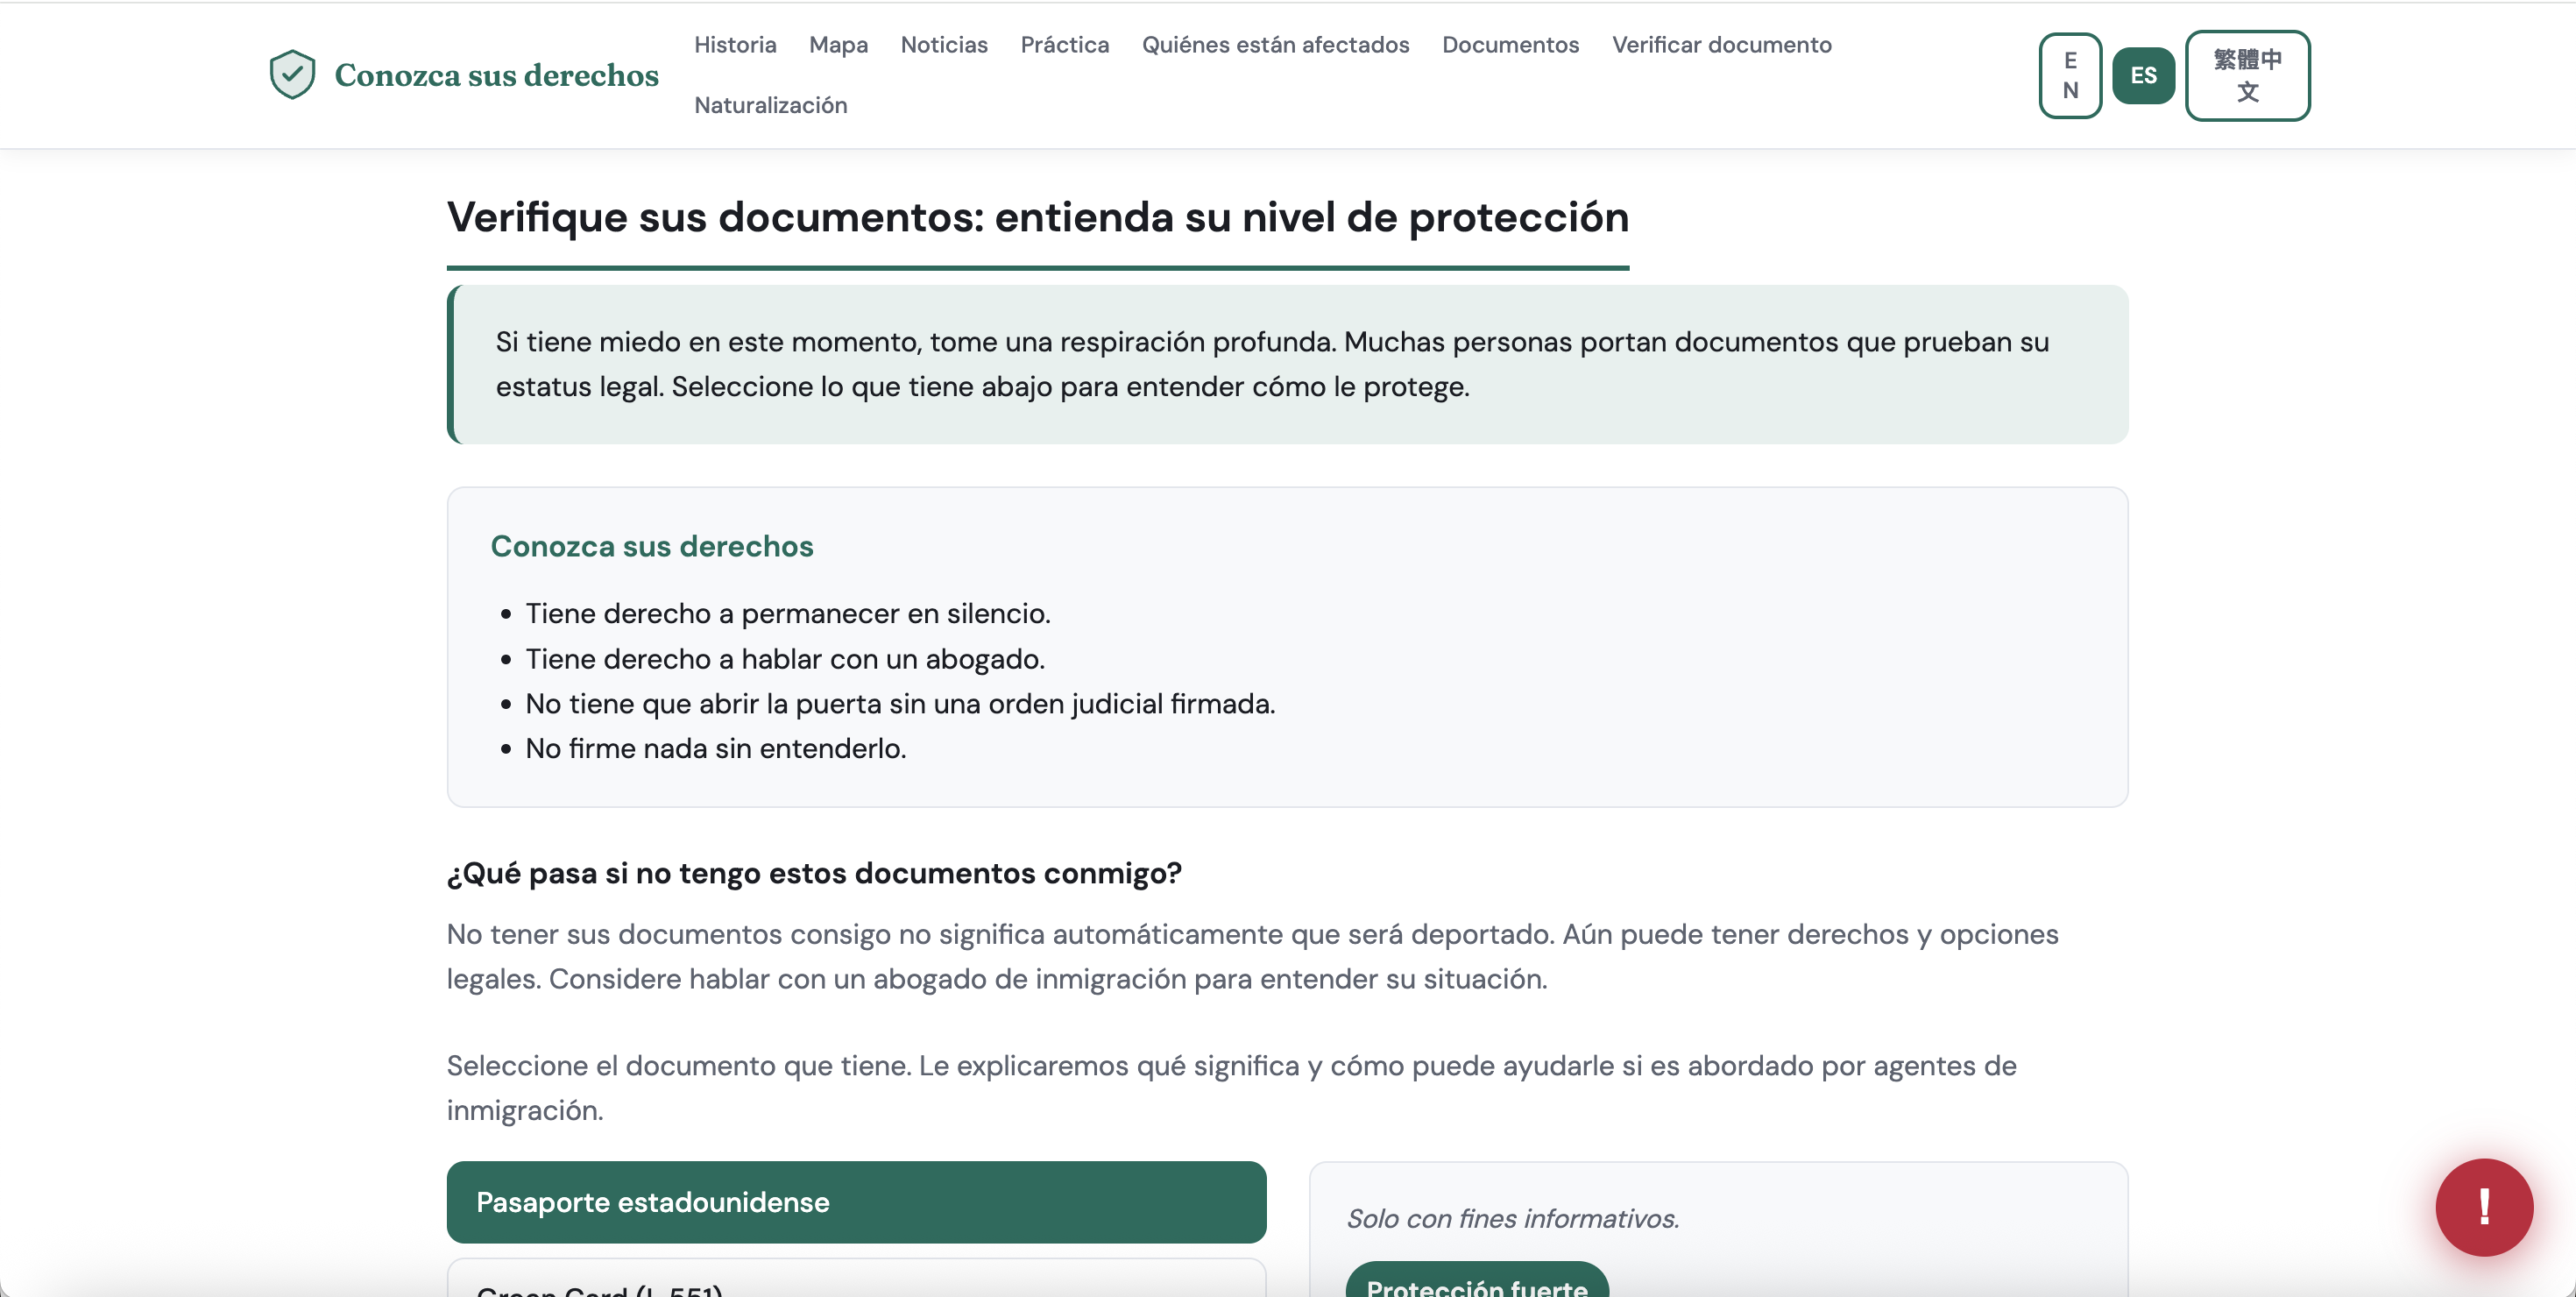Select Verificar documento nav item
Image resolution: width=2576 pixels, height=1297 pixels.
point(1720,45)
